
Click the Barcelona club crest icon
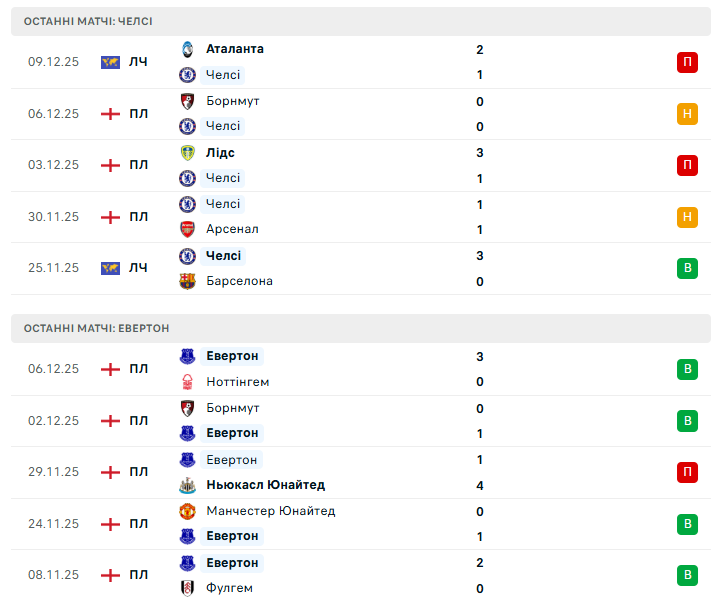tap(187, 281)
